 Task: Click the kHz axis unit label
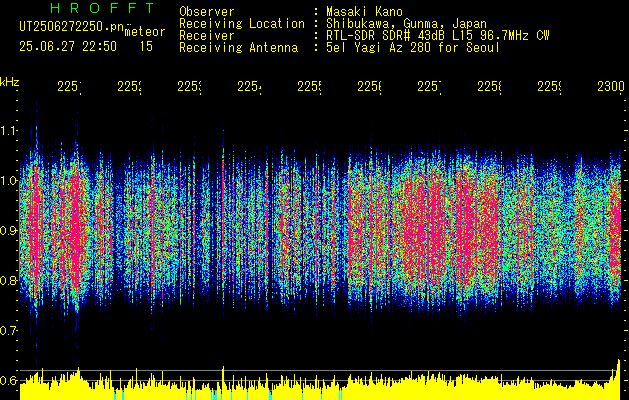click(10, 82)
